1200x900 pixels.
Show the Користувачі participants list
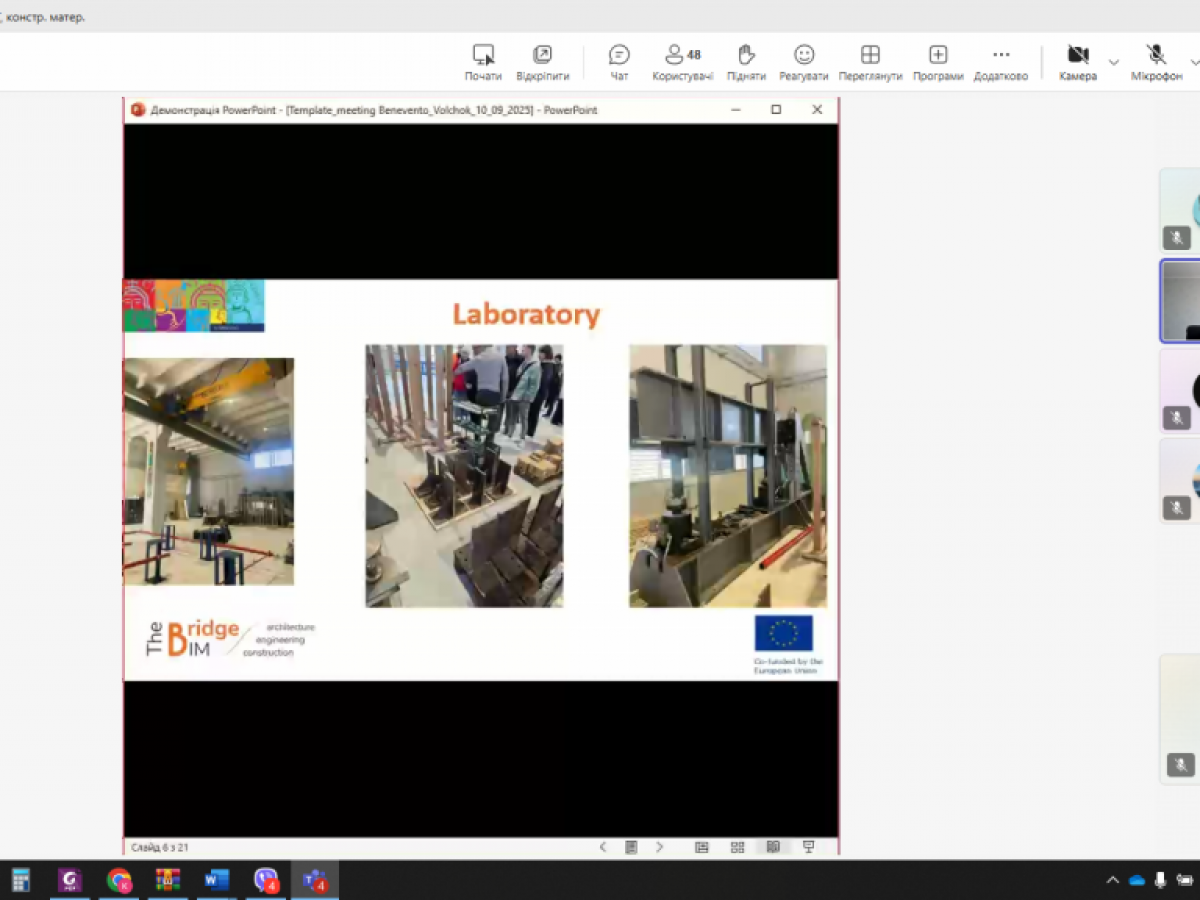pos(682,62)
